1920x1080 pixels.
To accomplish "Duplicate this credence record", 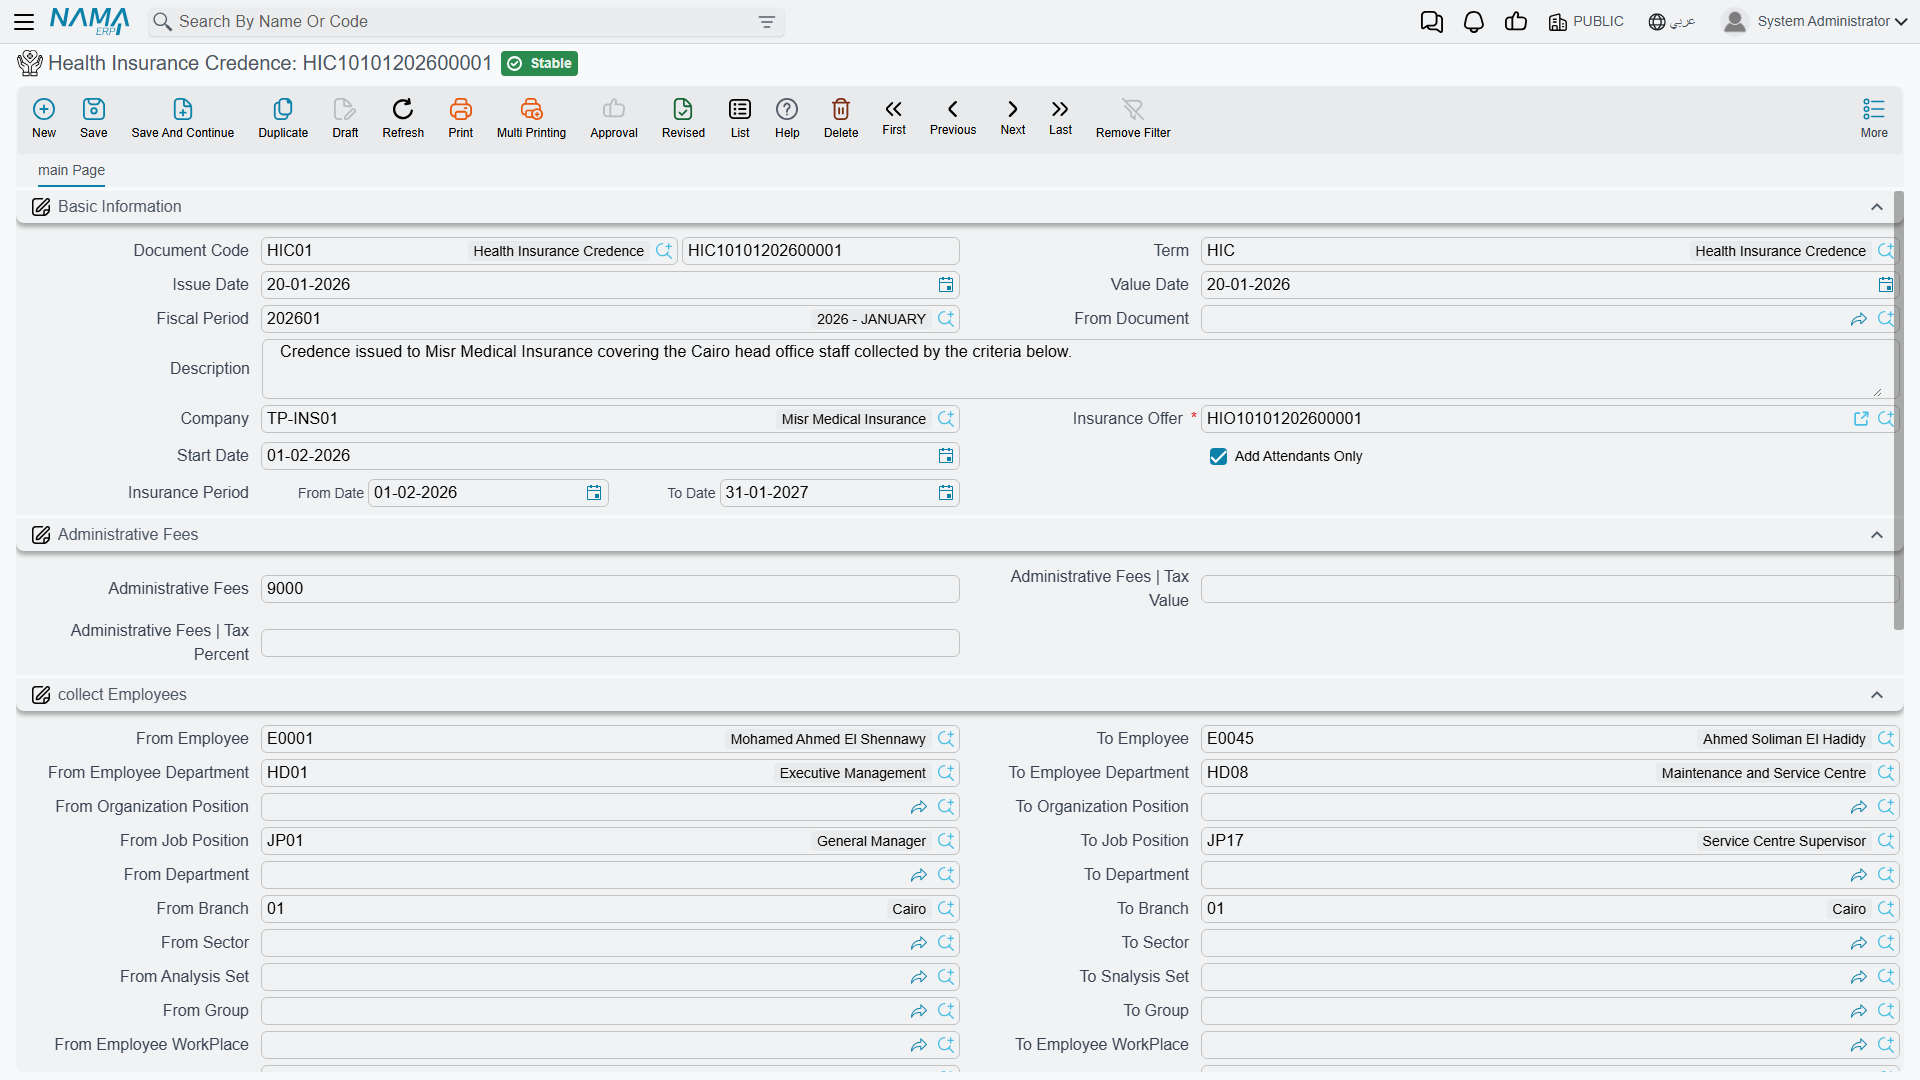I will pos(283,117).
